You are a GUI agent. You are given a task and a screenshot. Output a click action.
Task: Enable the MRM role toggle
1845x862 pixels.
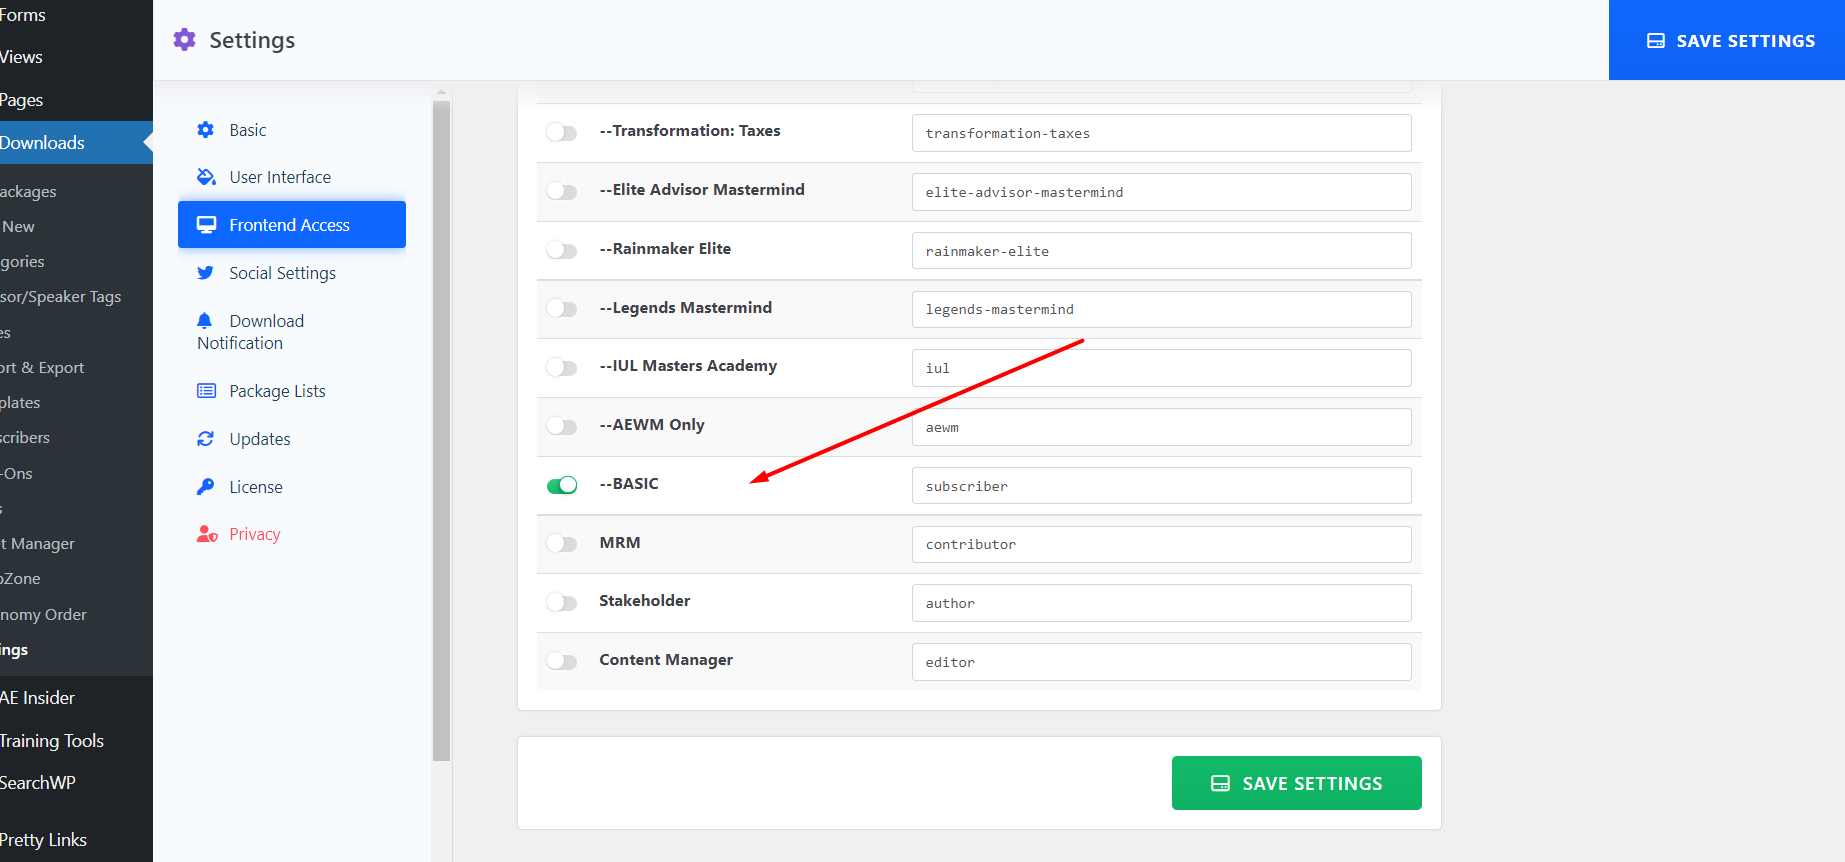click(x=562, y=544)
